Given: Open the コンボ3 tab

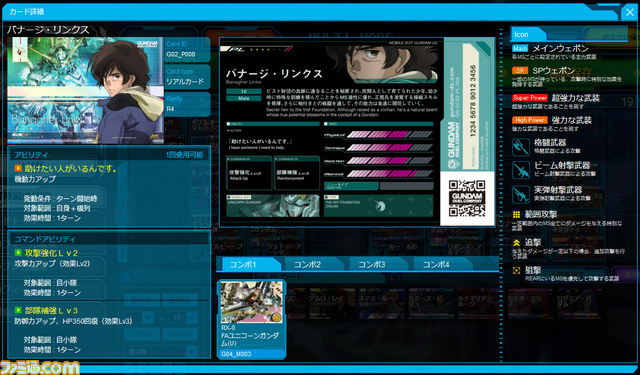Looking at the screenshot, I should click(371, 264).
